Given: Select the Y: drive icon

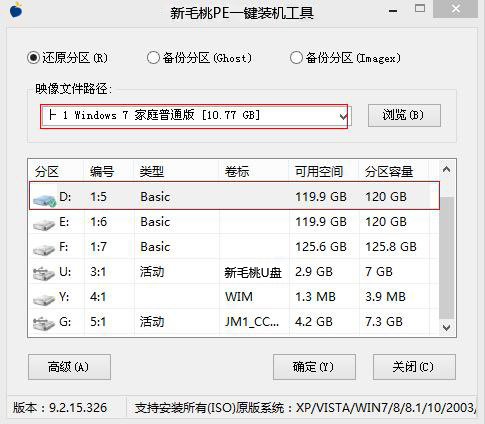Looking at the screenshot, I should click(44, 299).
